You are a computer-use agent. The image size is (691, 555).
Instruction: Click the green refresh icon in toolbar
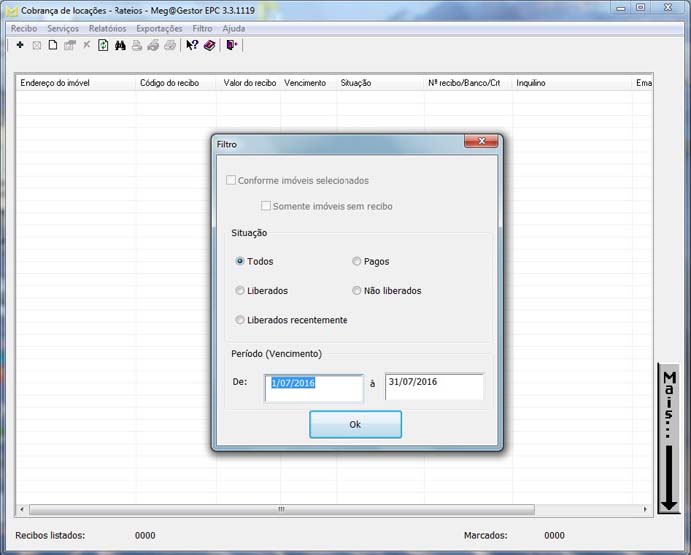(x=103, y=45)
